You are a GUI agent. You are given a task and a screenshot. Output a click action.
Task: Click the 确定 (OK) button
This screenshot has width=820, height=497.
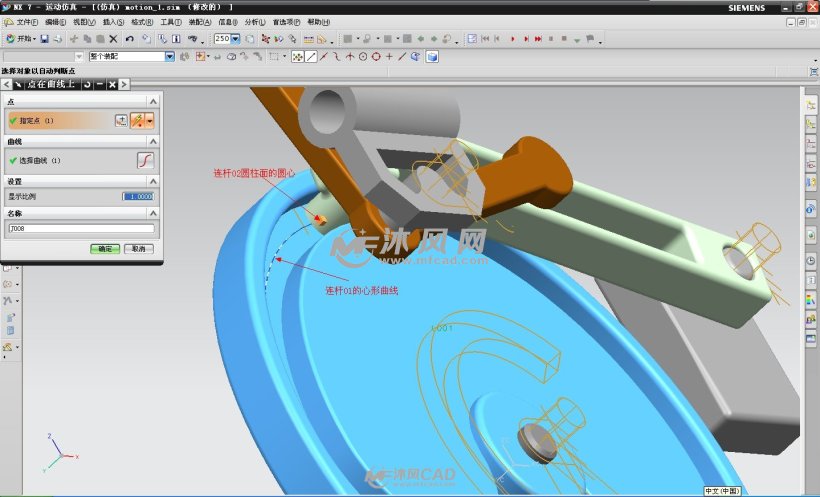tap(103, 248)
